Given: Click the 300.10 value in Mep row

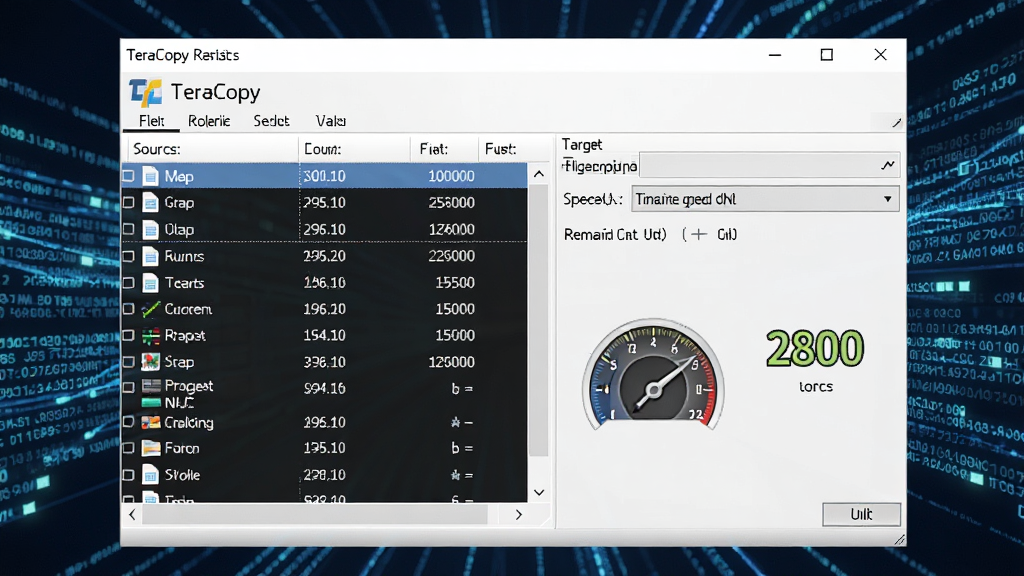Looking at the screenshot, I should 325,176.
